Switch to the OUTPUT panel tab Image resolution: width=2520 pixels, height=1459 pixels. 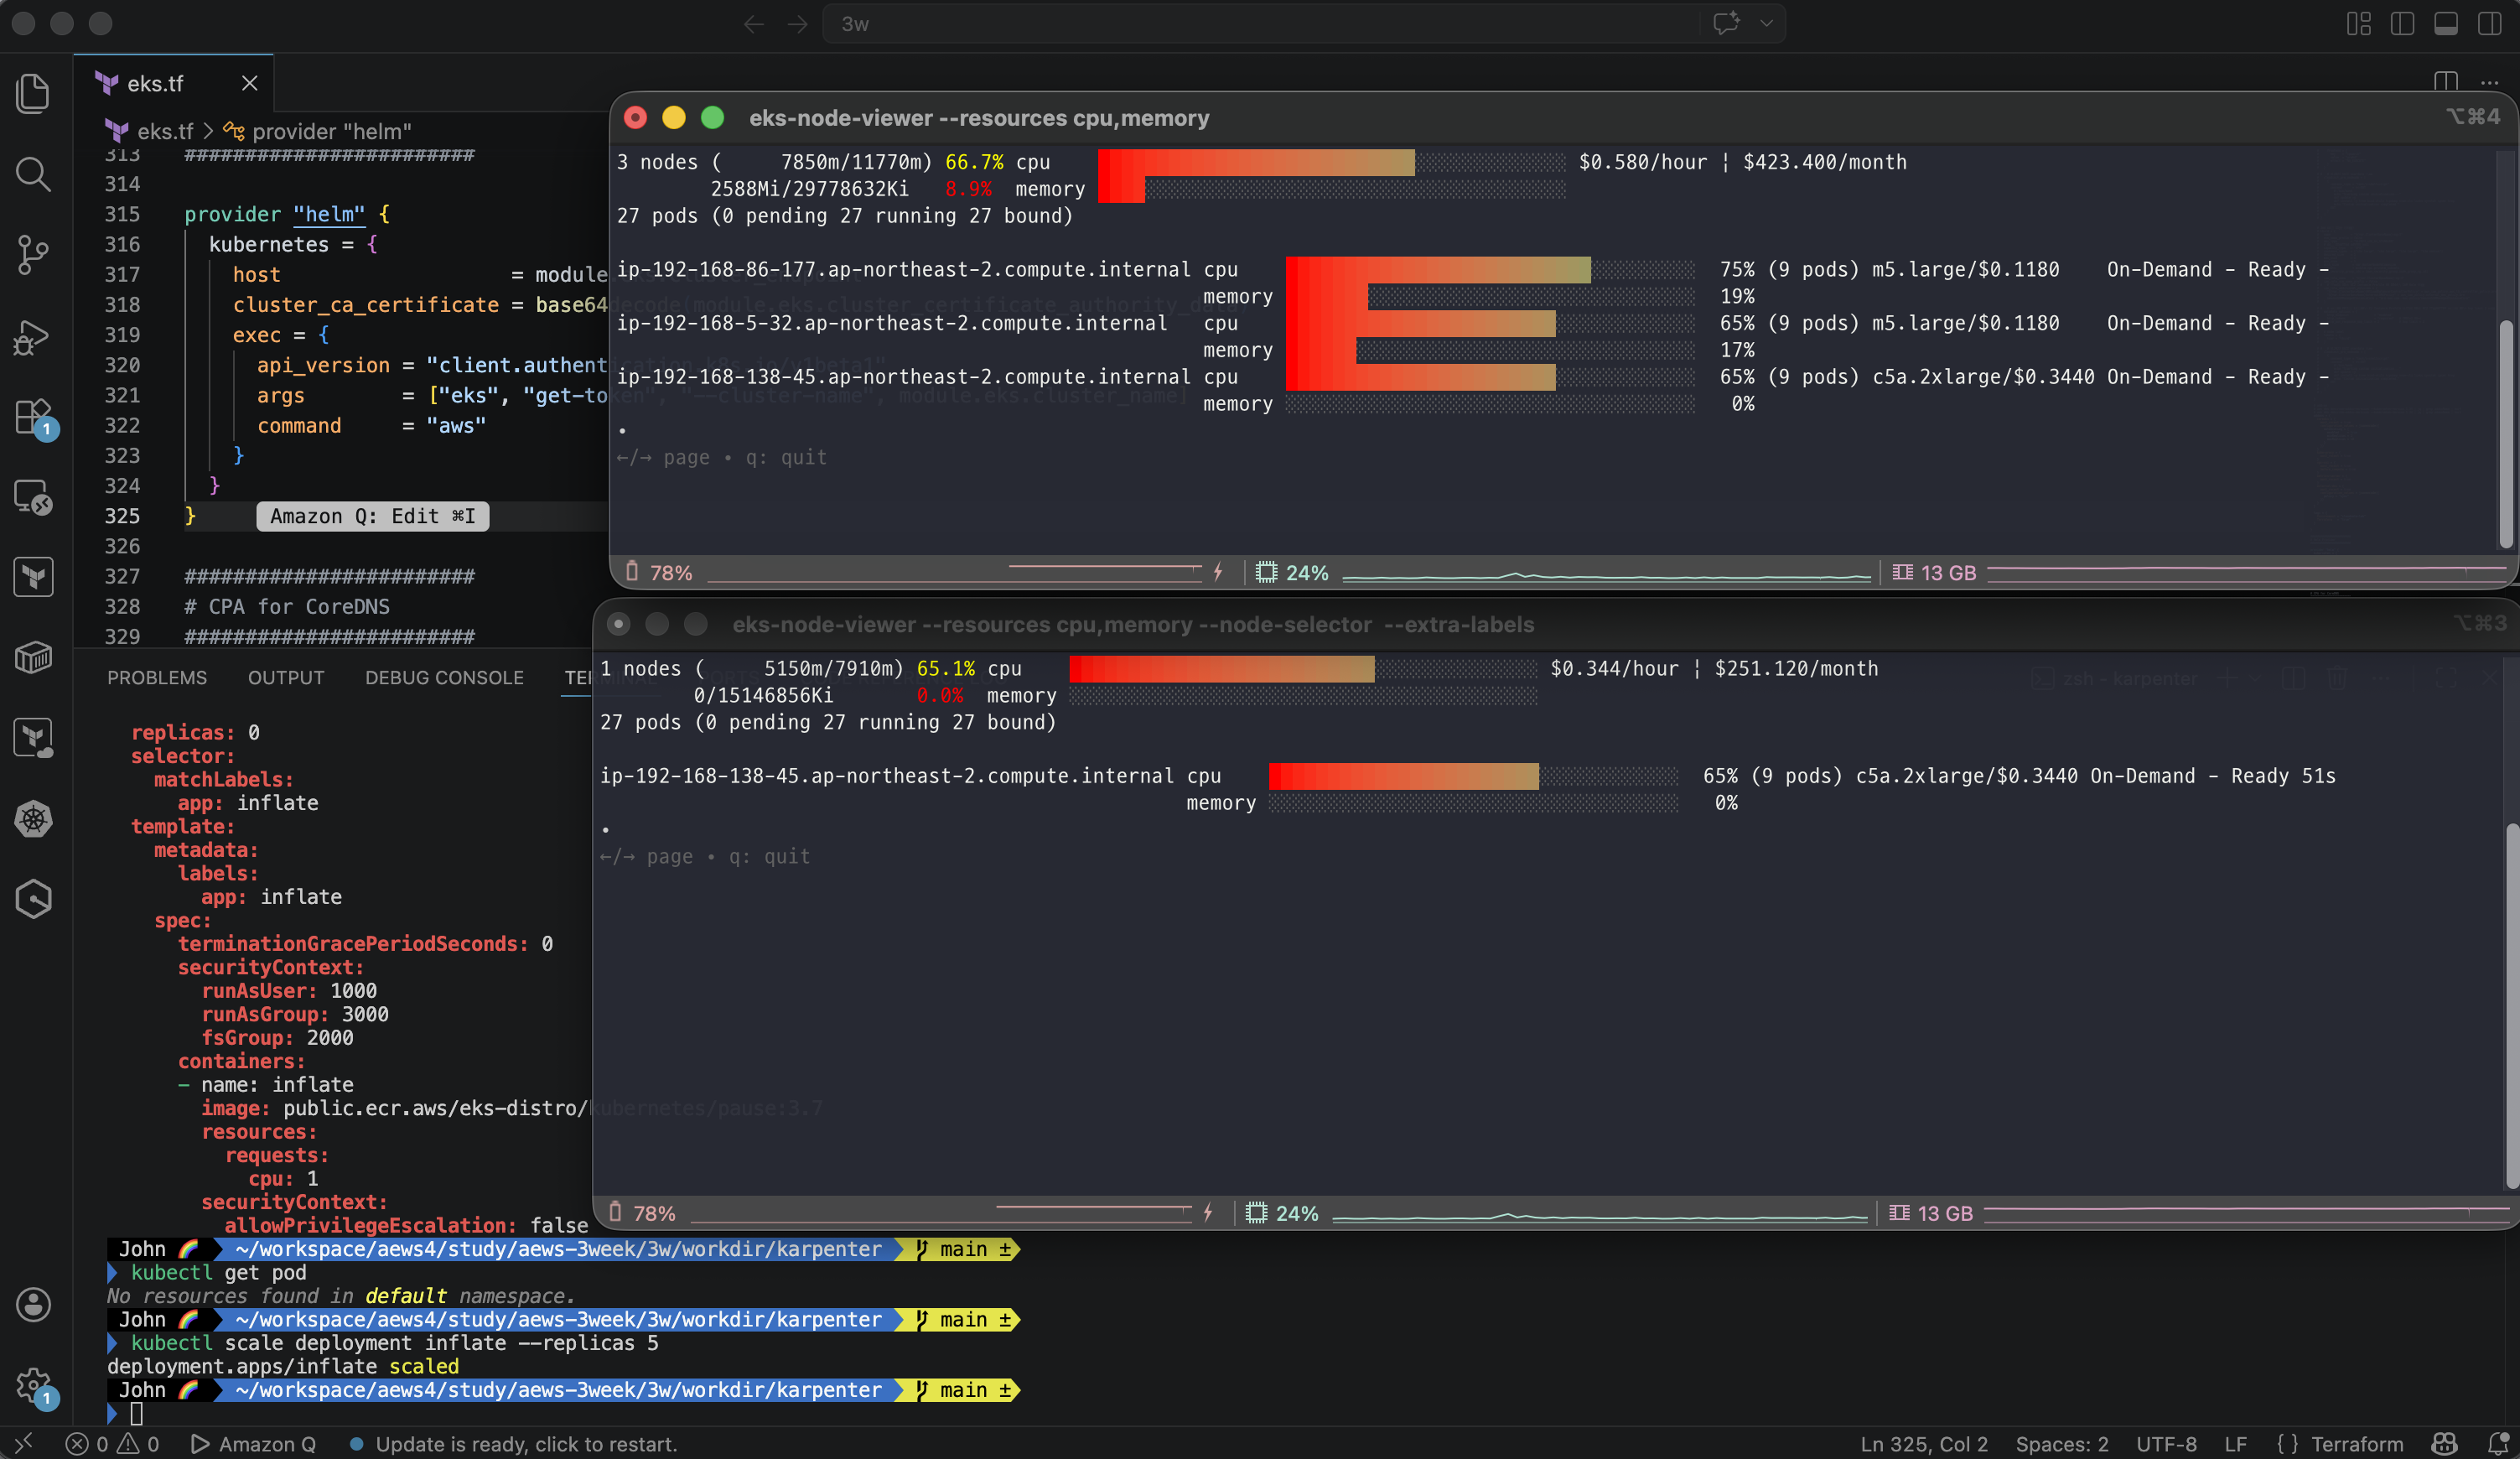(x=286, y=677)
